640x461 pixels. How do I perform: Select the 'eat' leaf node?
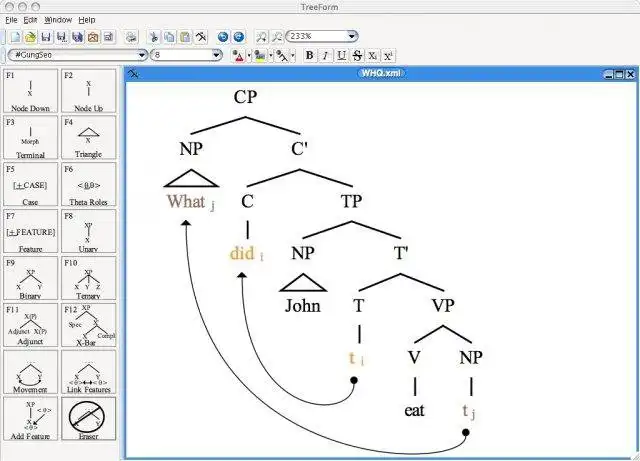(x=414, y=410)
